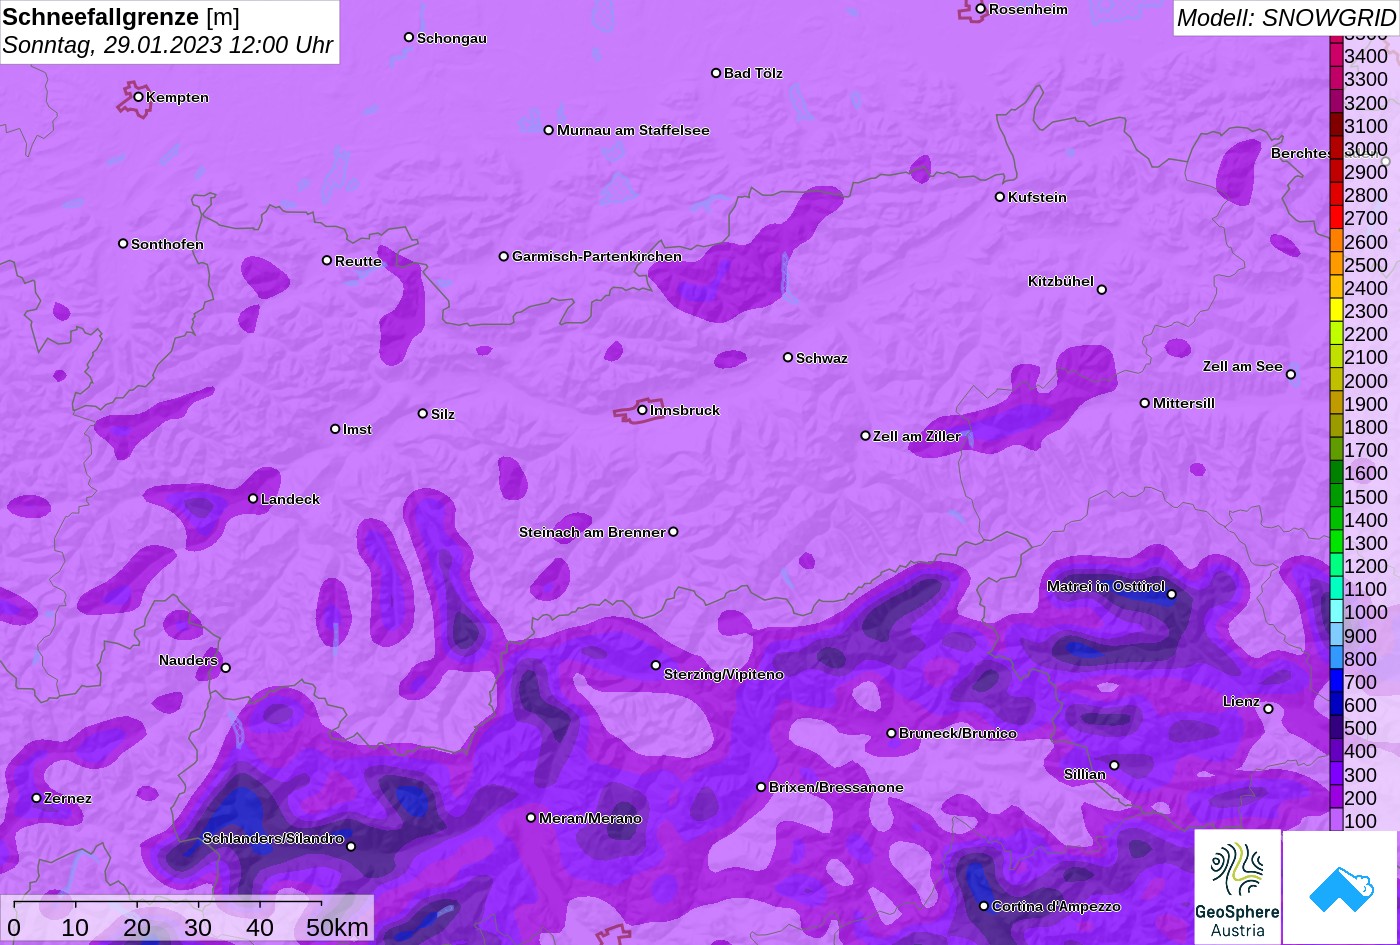Image resolution: width=1400 pixels, height=945 pixels.
Task: Click the Cortina d'Ampezzo label
Action: coord(1056,906)
